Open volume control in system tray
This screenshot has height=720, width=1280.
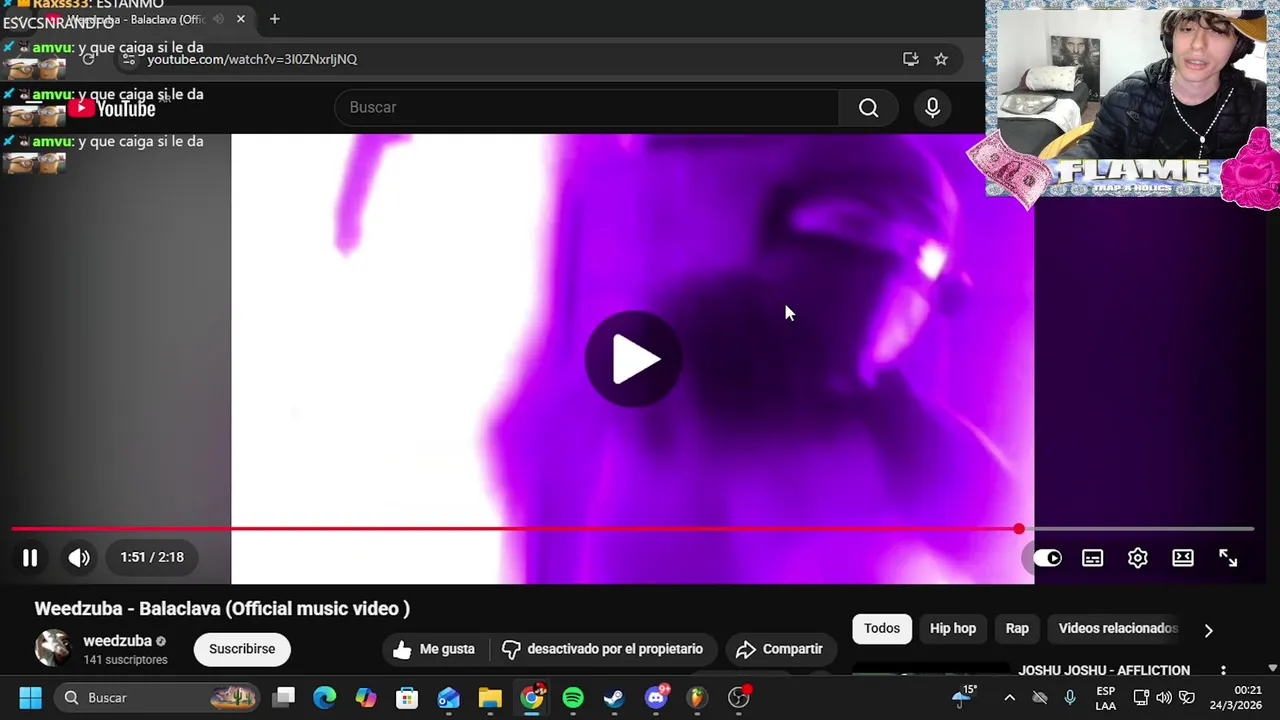click(1163, 698)
